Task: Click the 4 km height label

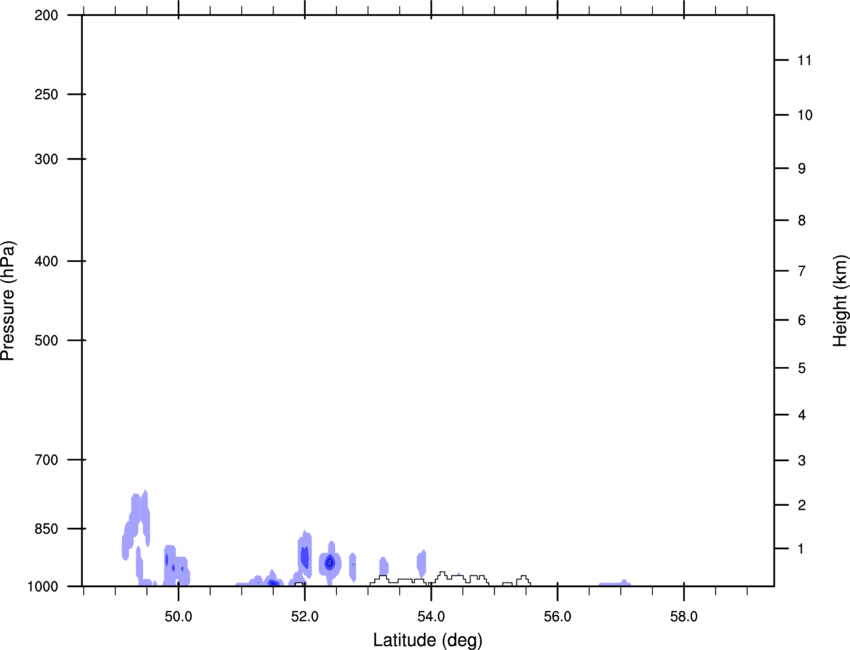Action: point(802,415)
